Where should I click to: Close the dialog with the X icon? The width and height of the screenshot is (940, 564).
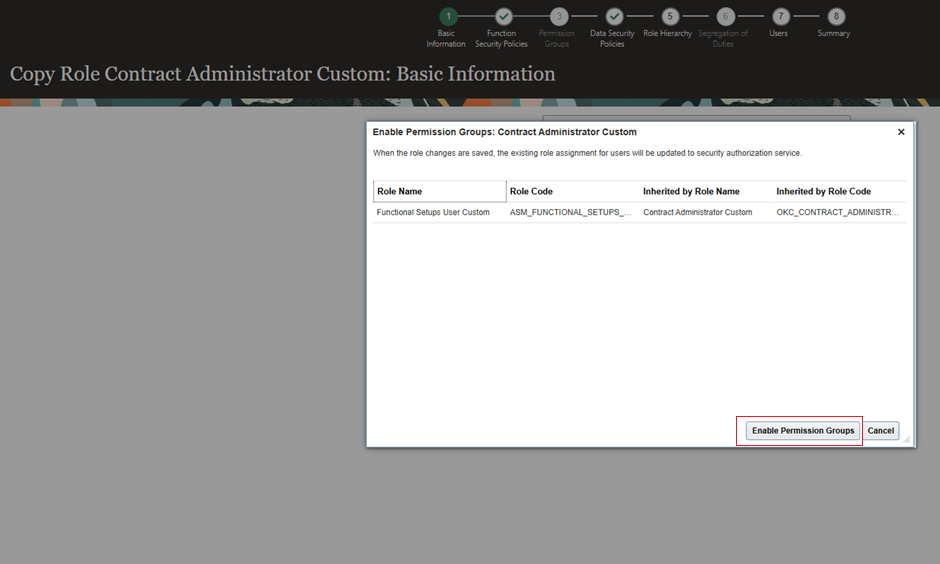point(900,132)
